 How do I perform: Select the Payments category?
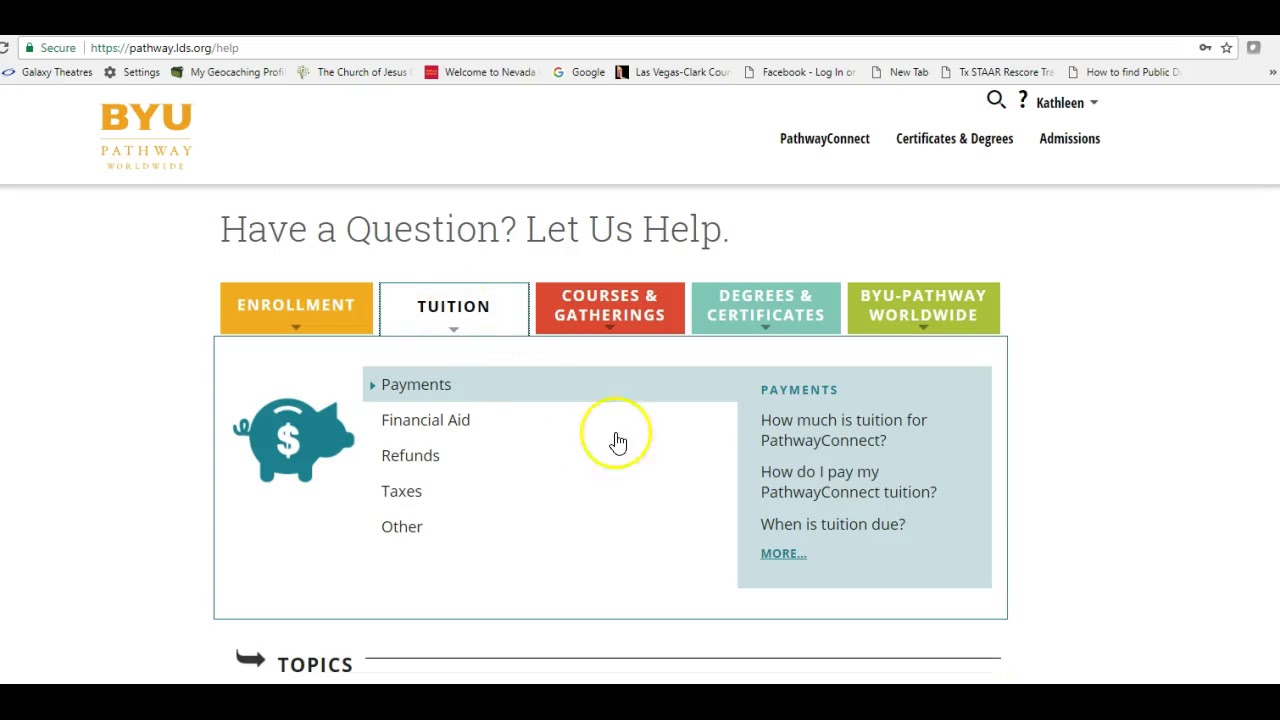416,385
